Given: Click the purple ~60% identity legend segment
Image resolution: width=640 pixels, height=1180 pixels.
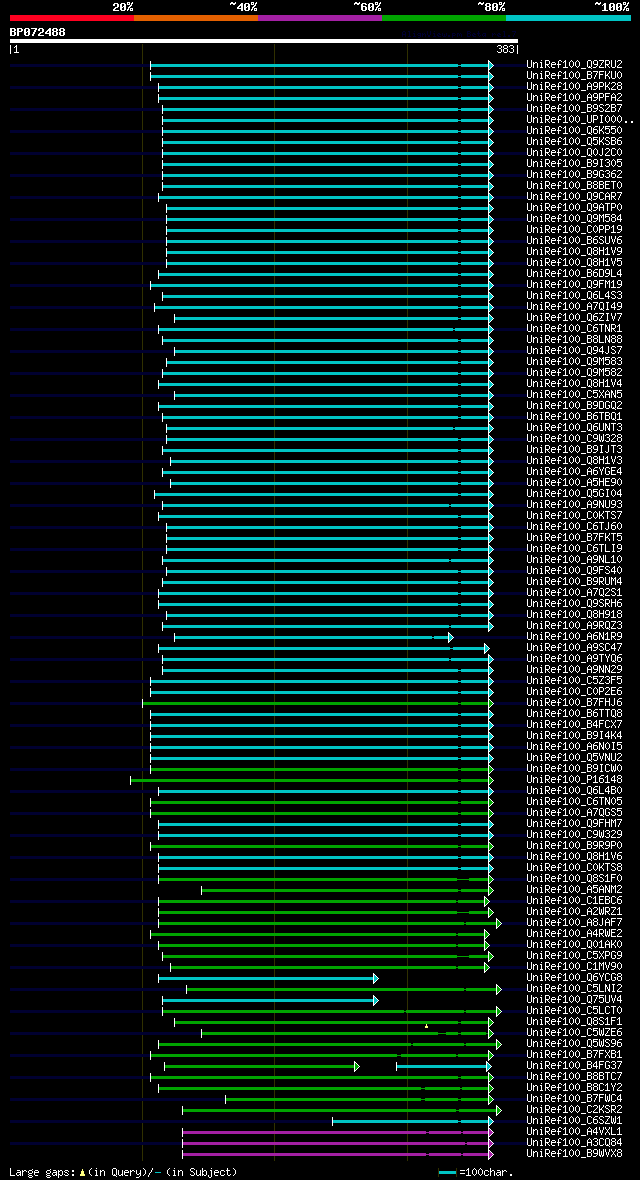Looking at the screenshot, I should pos(320,17).
